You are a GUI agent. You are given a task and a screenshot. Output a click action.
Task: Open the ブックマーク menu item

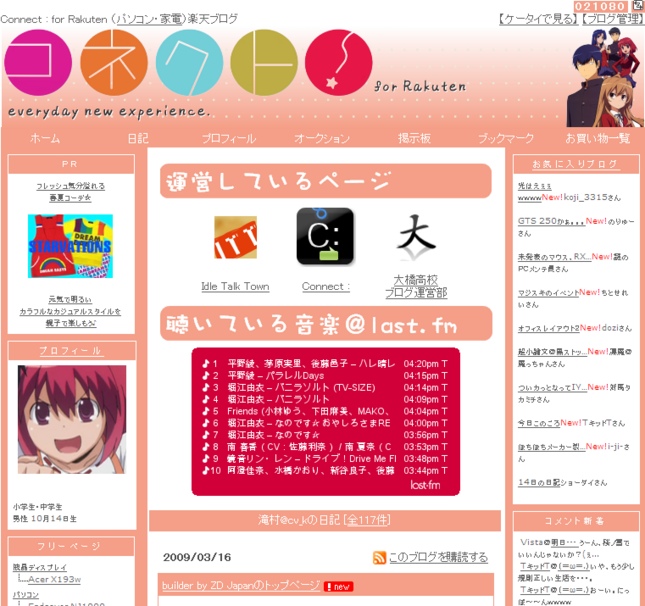click(x=506, y=138)
